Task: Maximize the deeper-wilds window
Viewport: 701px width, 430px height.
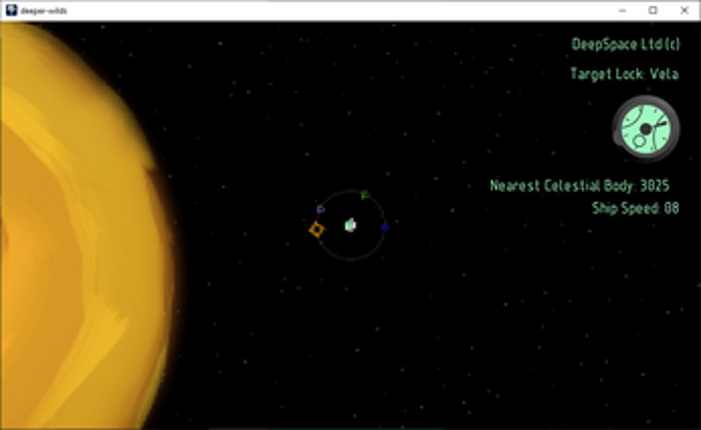Action: tap(653, 10)
